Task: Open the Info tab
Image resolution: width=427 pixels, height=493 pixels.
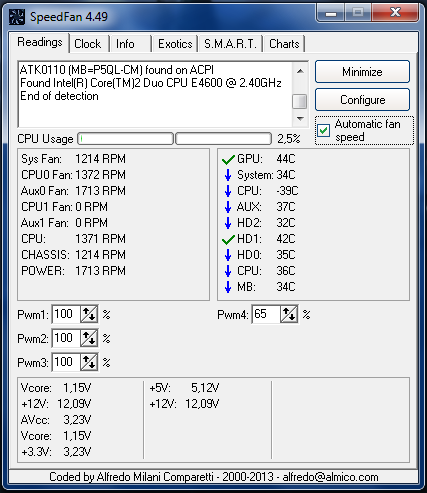Action: click(x=125, y=44)
